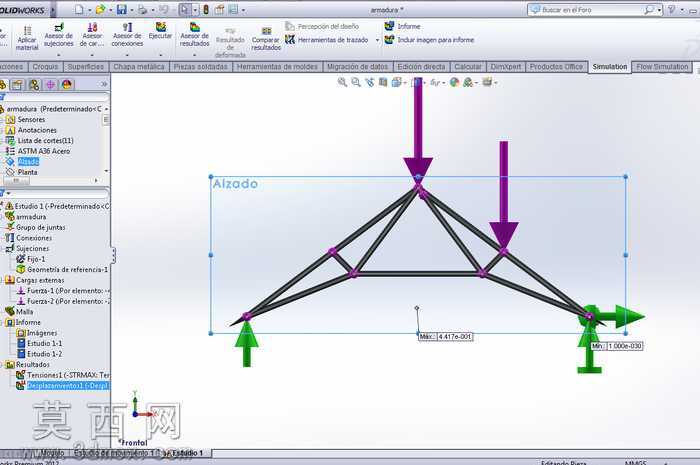
Task: Open the Superficies ribbon tab
Action: pyautogui.click(x=85, y=67)
